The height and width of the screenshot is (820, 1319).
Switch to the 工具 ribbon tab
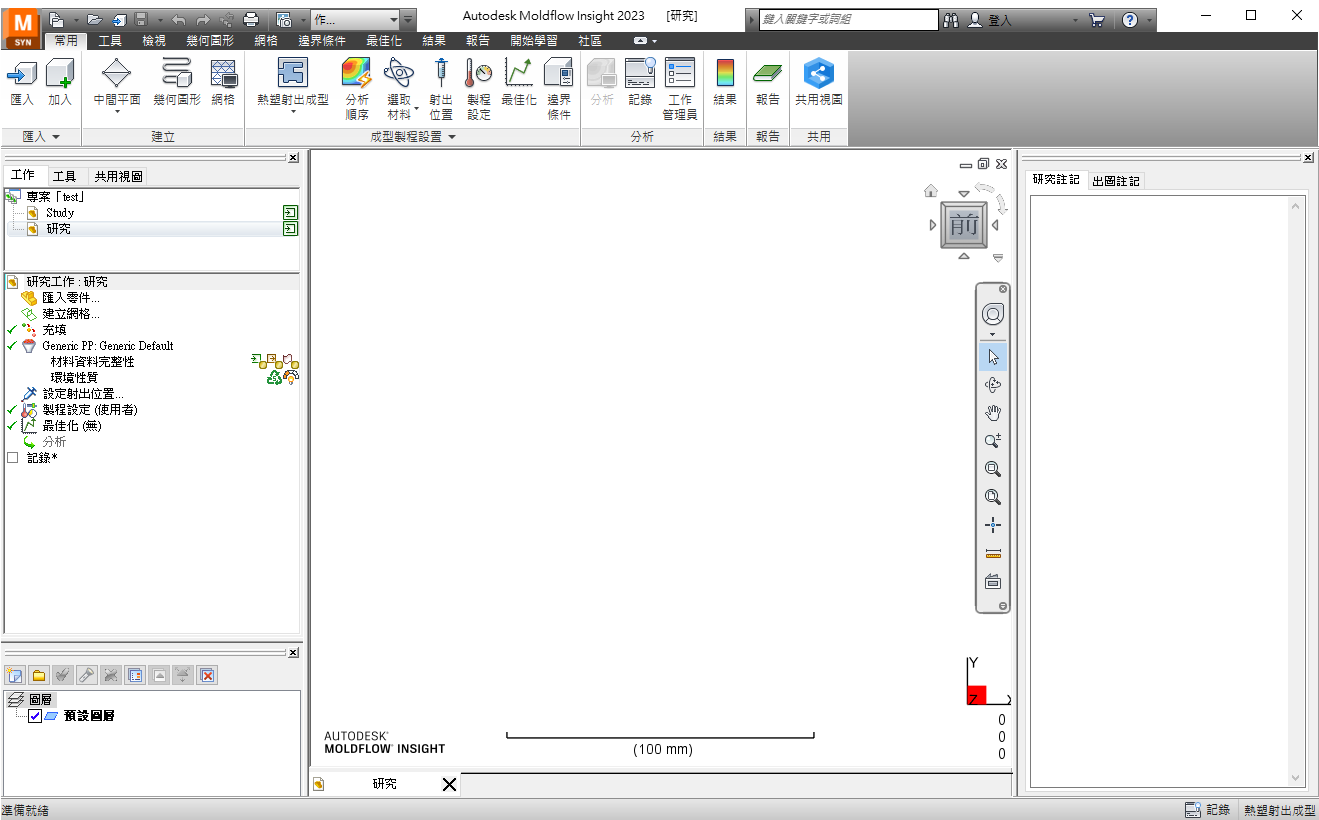110,41
